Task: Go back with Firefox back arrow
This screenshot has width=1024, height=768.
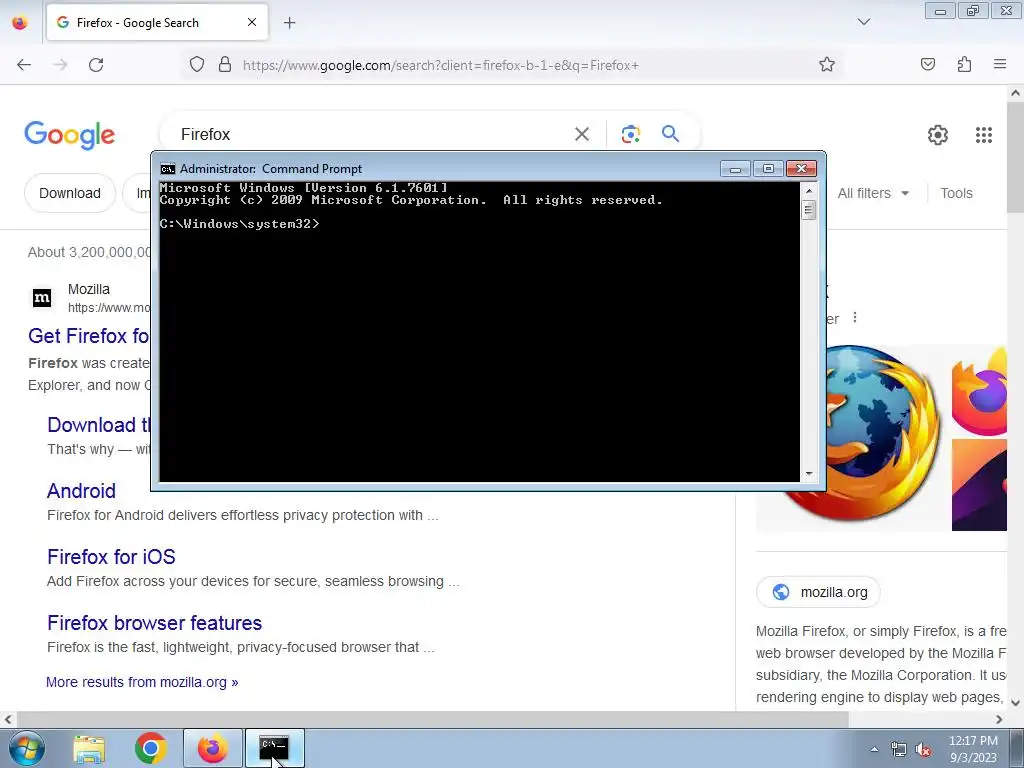Action: (x=24, y=65)
